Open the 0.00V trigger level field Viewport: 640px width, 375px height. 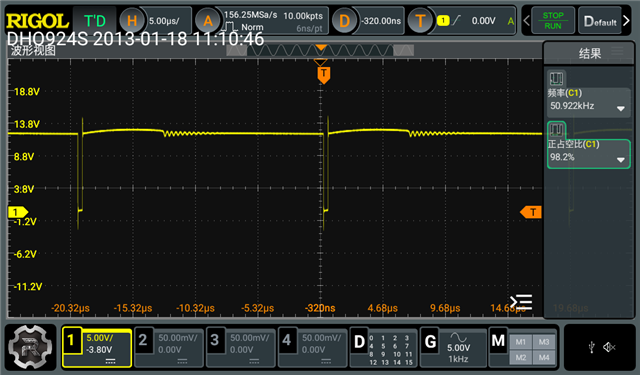click(x=483, y=21)
